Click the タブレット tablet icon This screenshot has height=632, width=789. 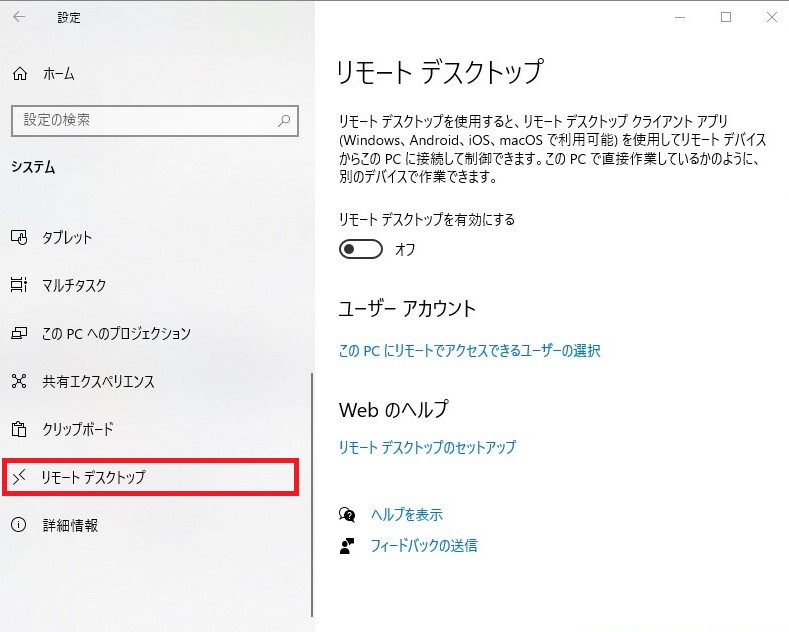(x=19, y=237)
